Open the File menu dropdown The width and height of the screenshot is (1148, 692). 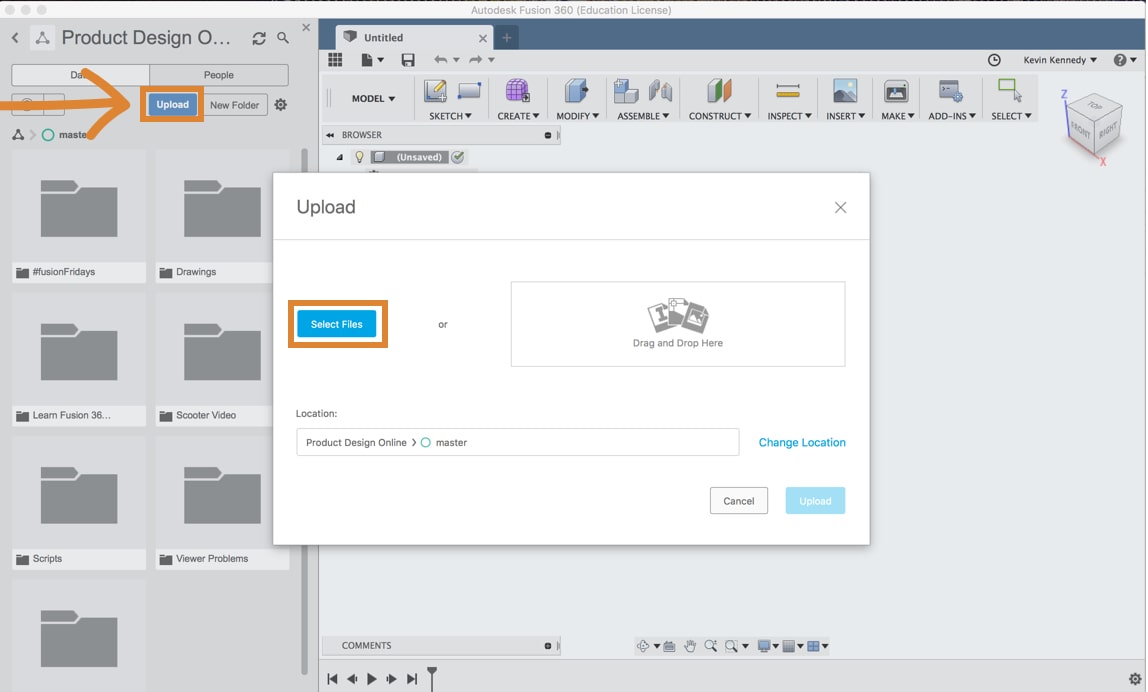(372, 60)
